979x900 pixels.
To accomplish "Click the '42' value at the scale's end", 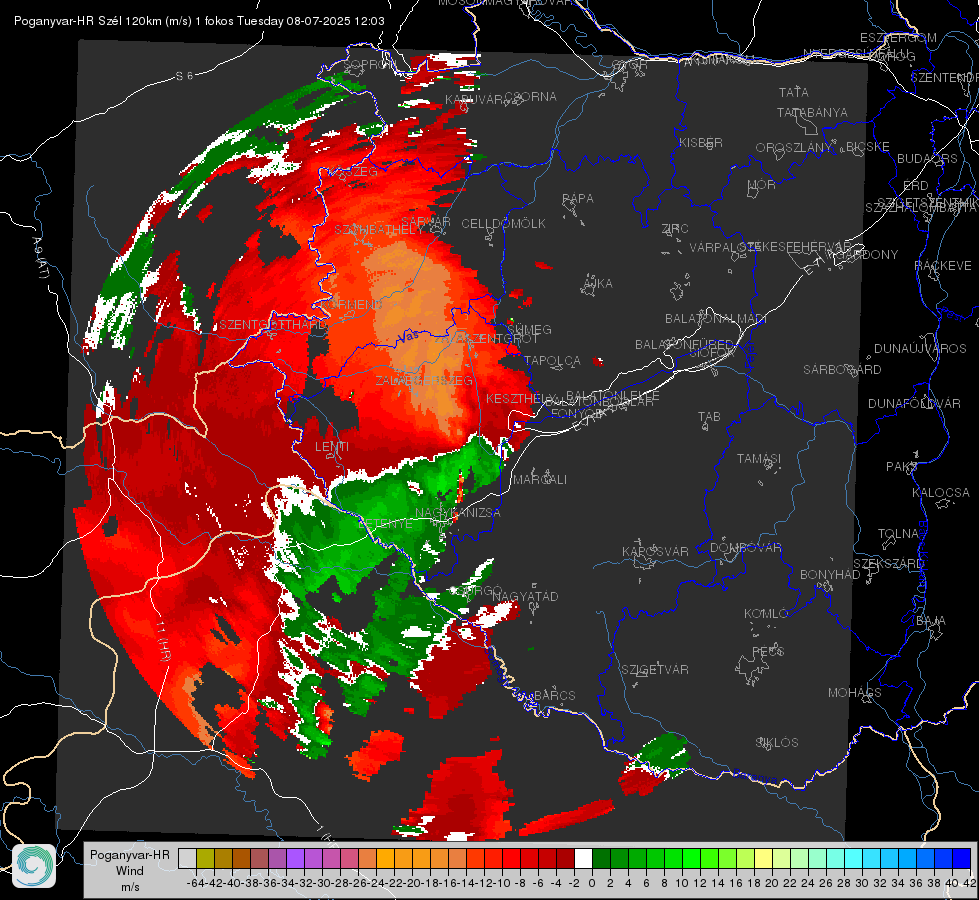I will tap(969, 883).
